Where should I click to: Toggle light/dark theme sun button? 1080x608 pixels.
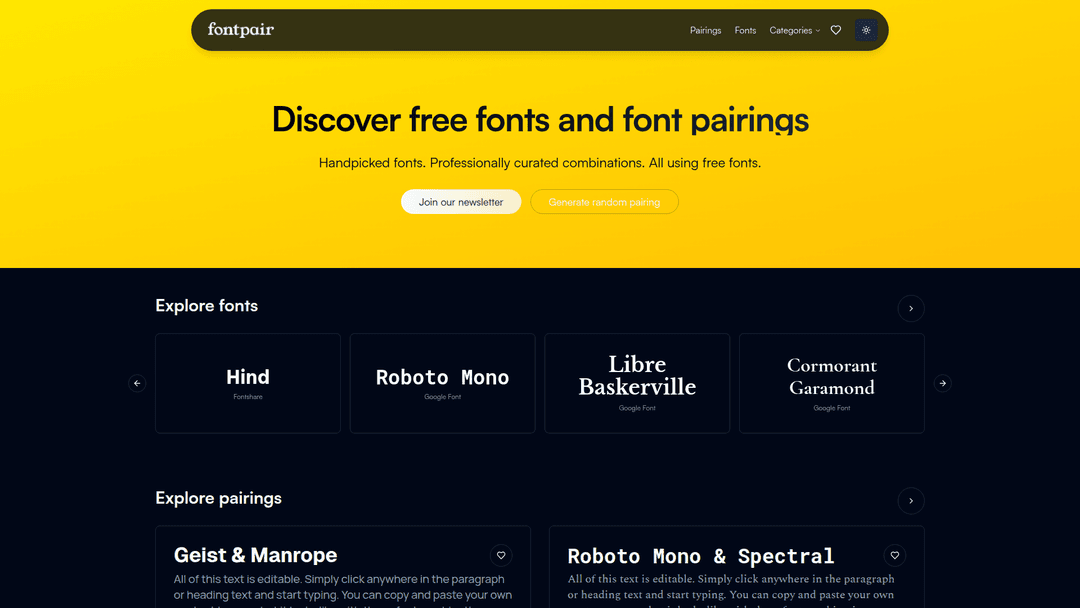(866, 30)
